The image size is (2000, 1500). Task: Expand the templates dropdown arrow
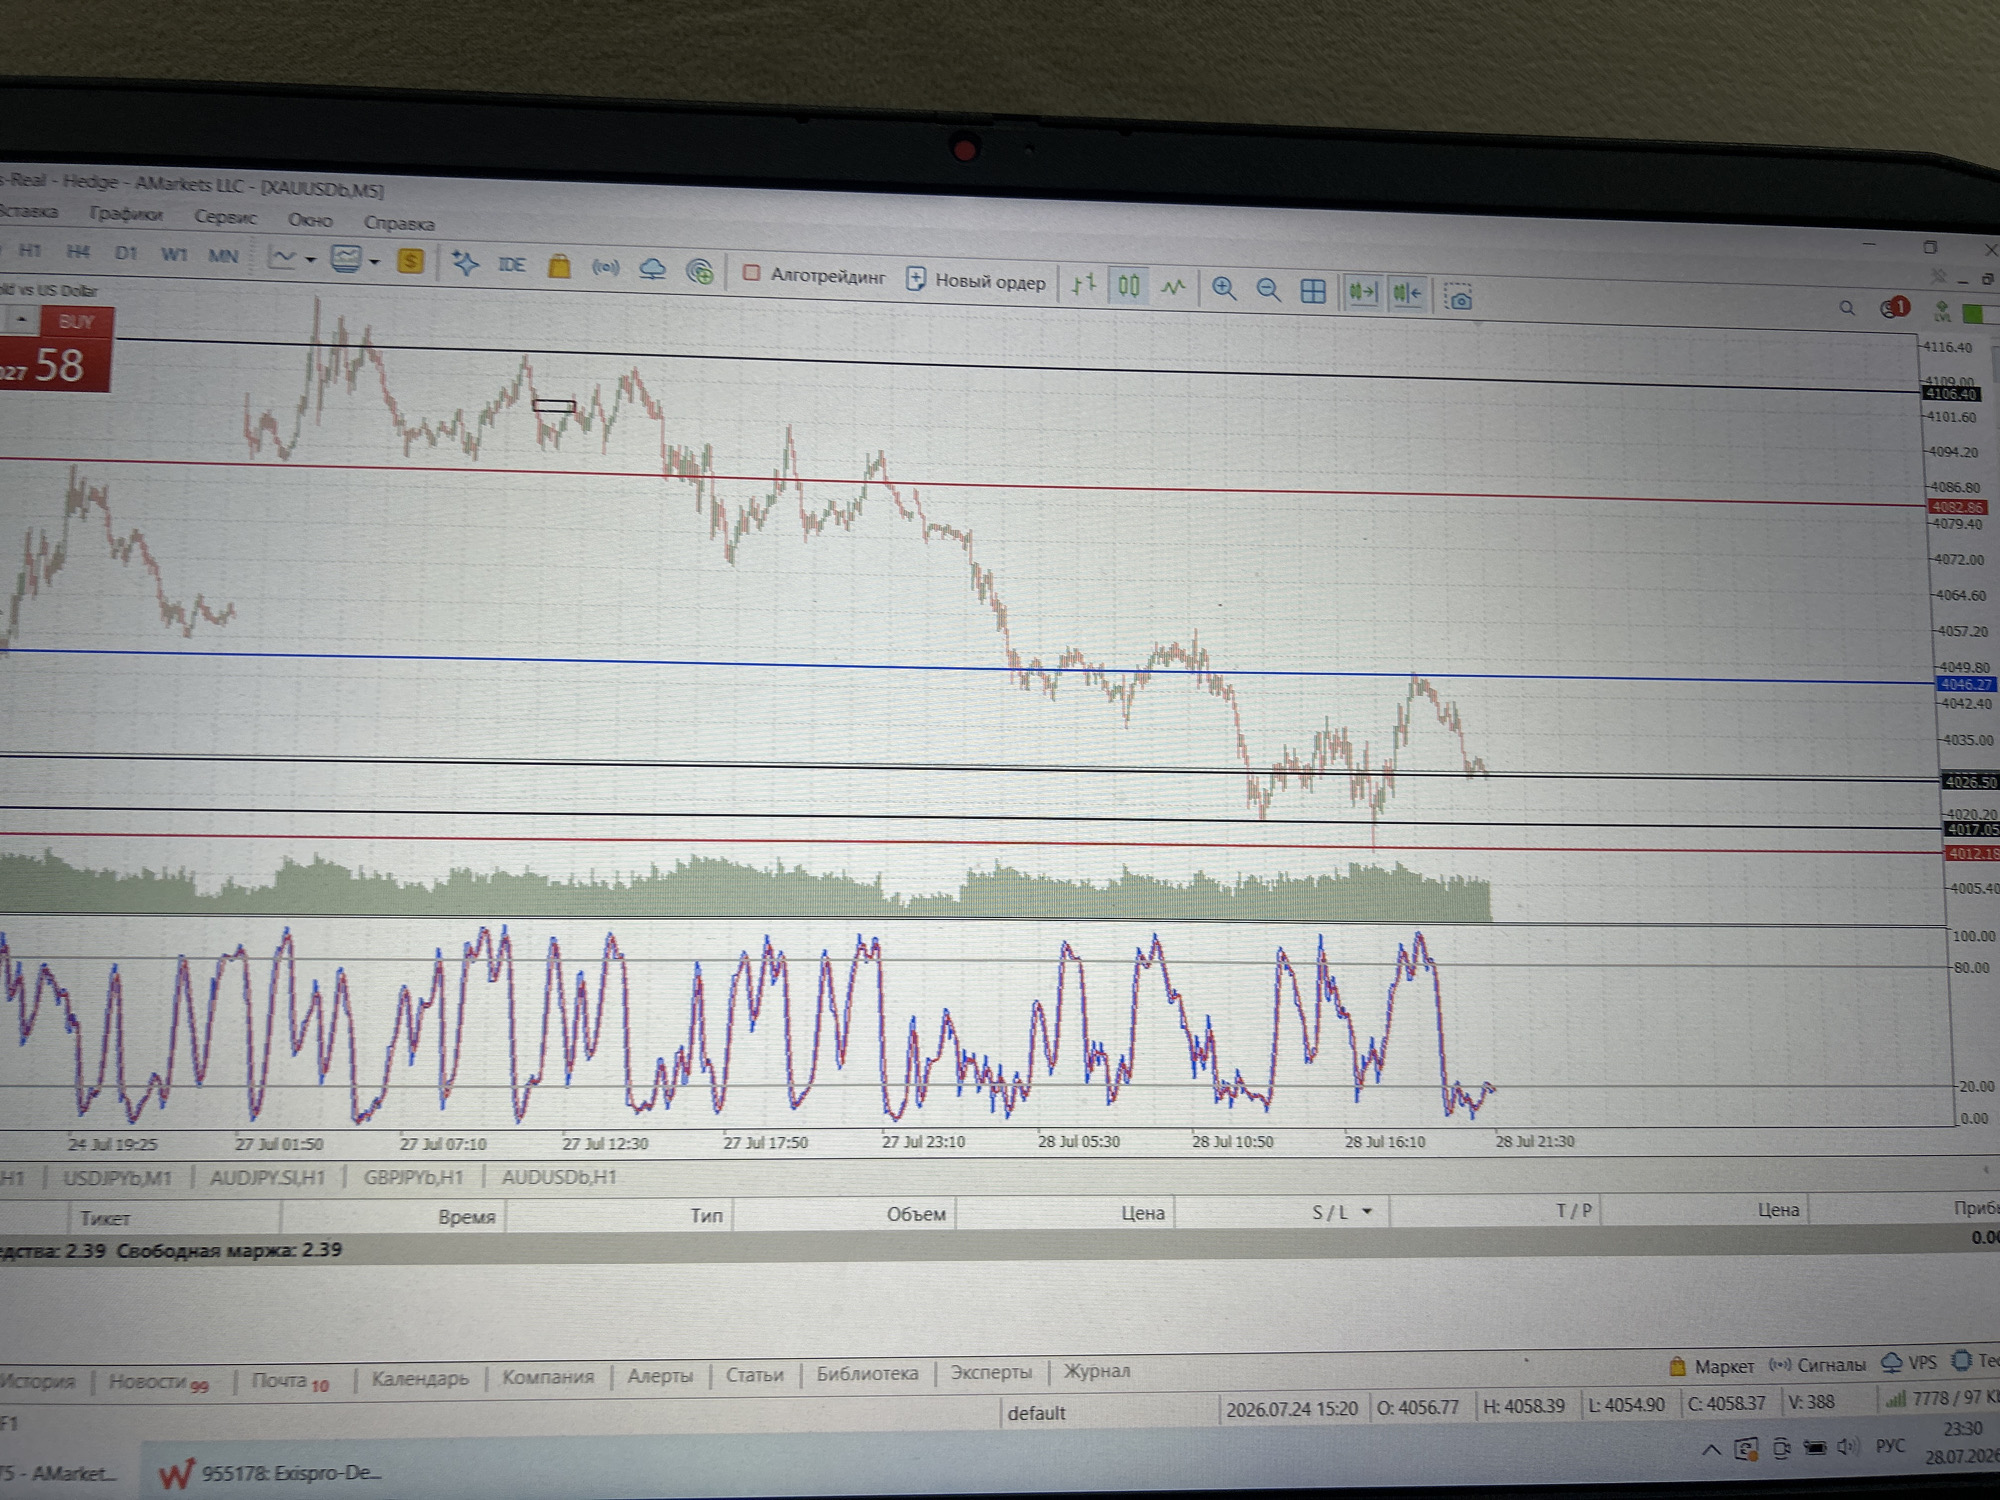point(374,262)
